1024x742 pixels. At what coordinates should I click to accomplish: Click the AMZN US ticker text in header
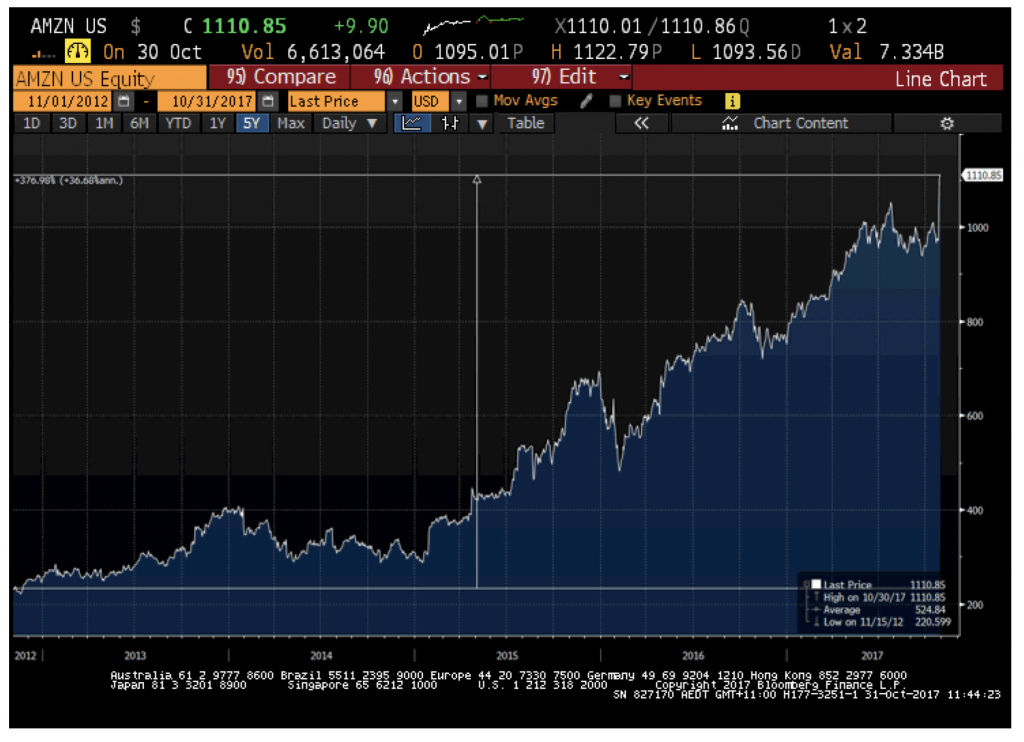pos(69,26)
